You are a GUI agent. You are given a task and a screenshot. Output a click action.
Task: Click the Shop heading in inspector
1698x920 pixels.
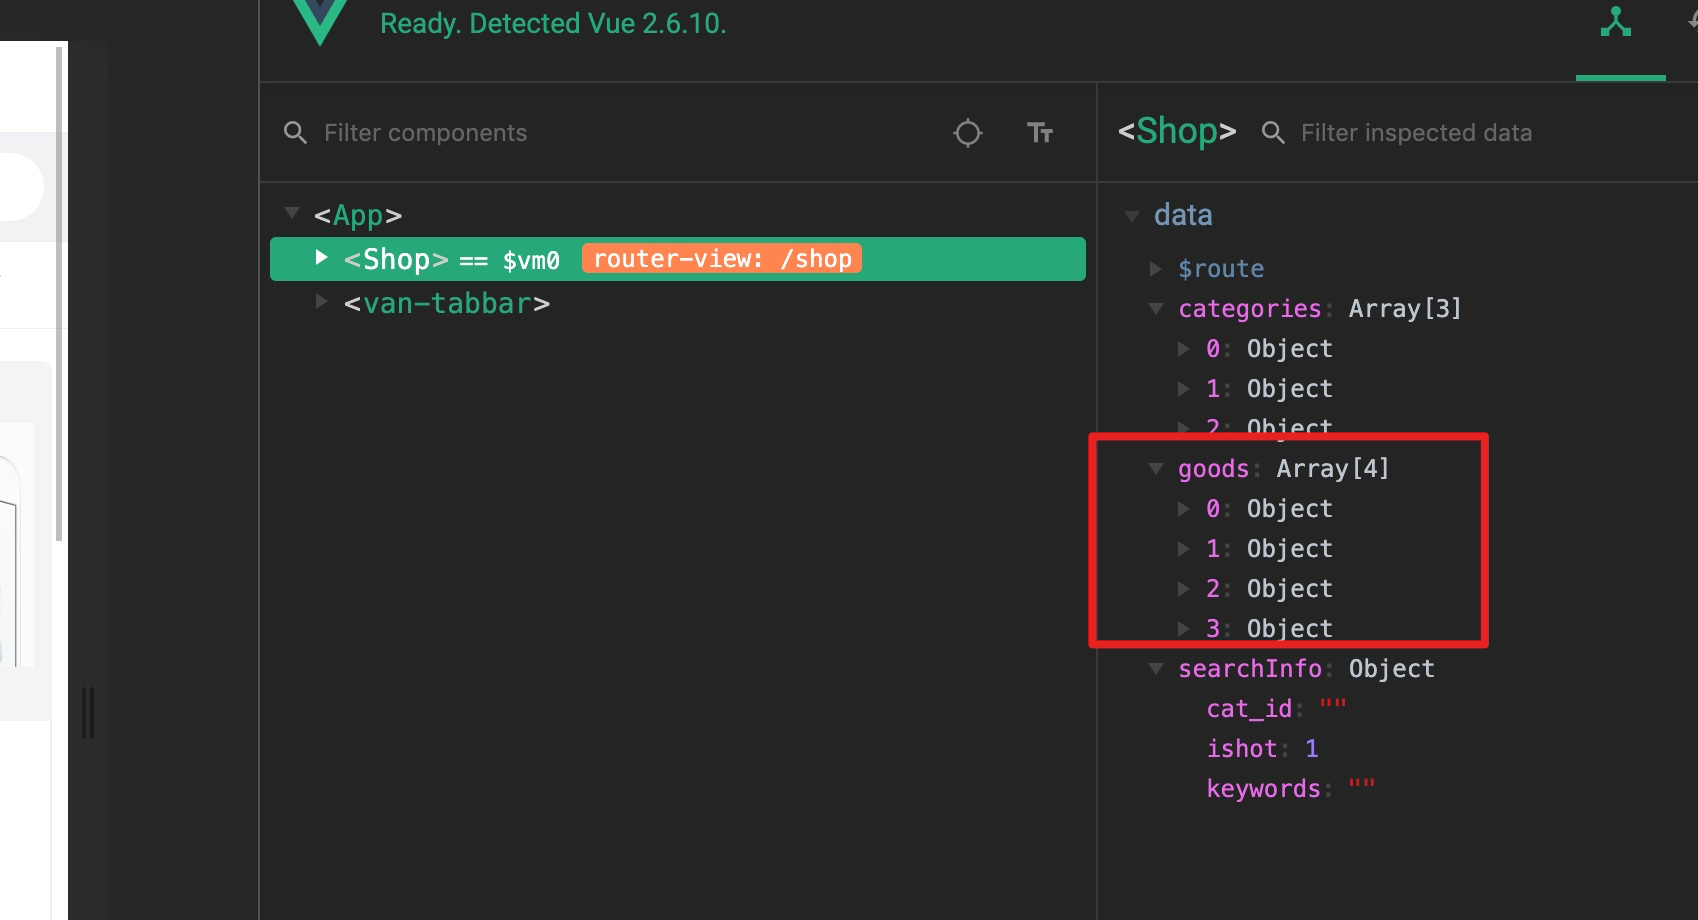(1177, 132)
